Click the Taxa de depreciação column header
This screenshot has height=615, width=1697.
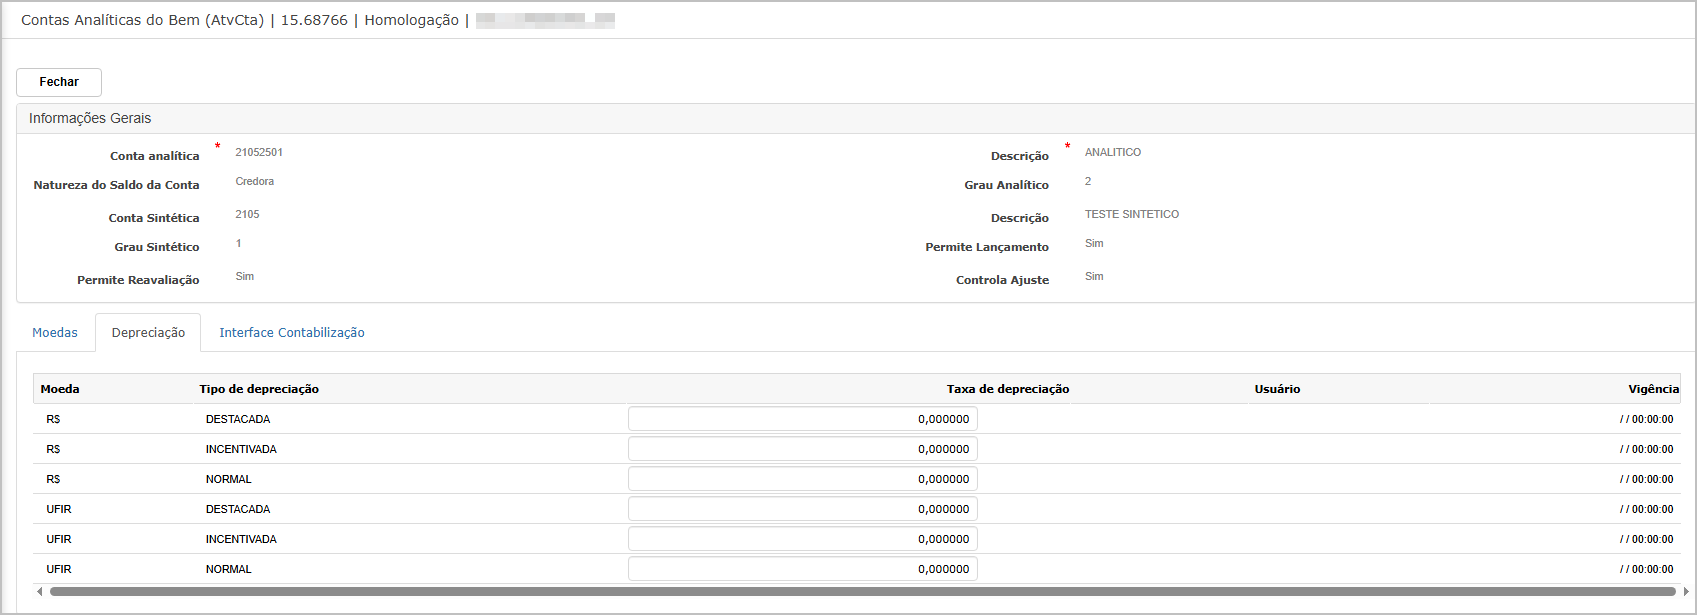click(1008, 389)
